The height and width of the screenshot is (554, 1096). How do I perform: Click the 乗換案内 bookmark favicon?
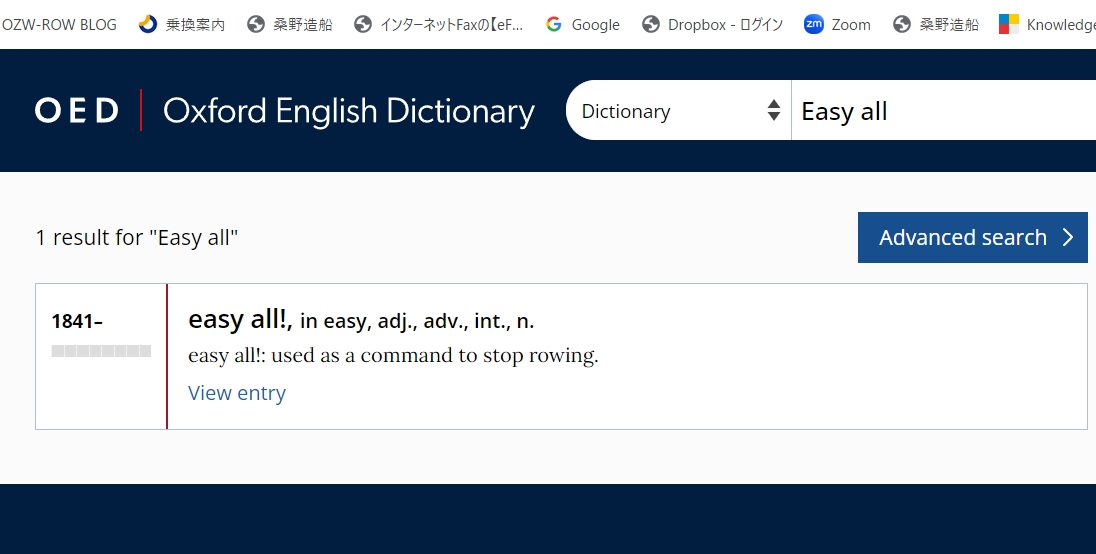[x=148, y=24]
